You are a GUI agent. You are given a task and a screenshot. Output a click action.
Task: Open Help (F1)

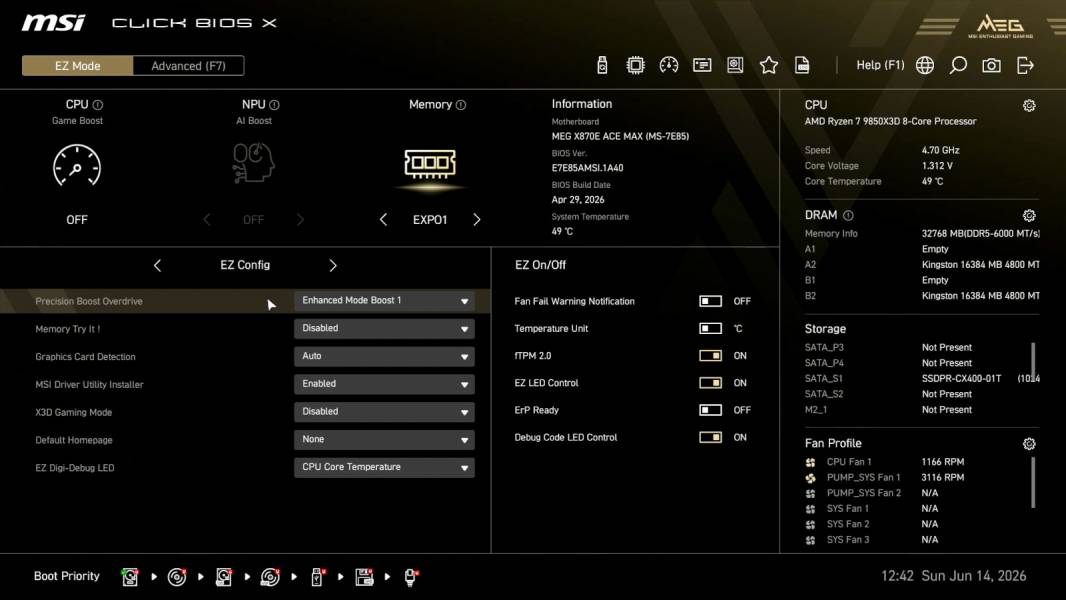coord(880,65)
